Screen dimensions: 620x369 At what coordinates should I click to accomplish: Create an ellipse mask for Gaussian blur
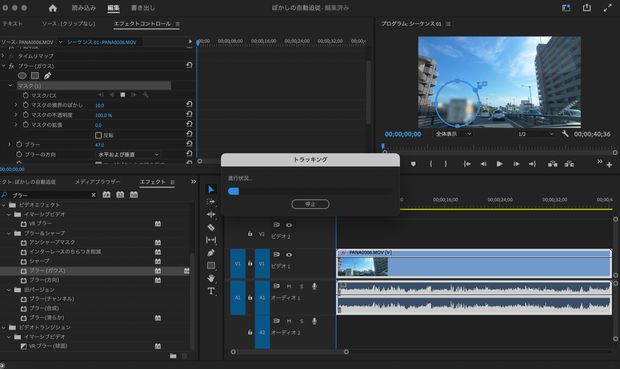(x=22, y=76)
